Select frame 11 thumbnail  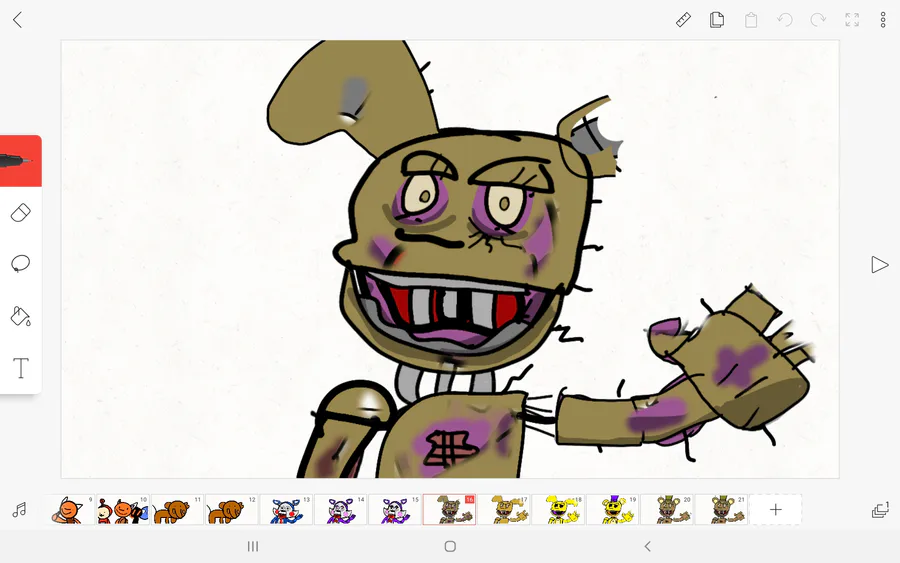pos(177,510)
